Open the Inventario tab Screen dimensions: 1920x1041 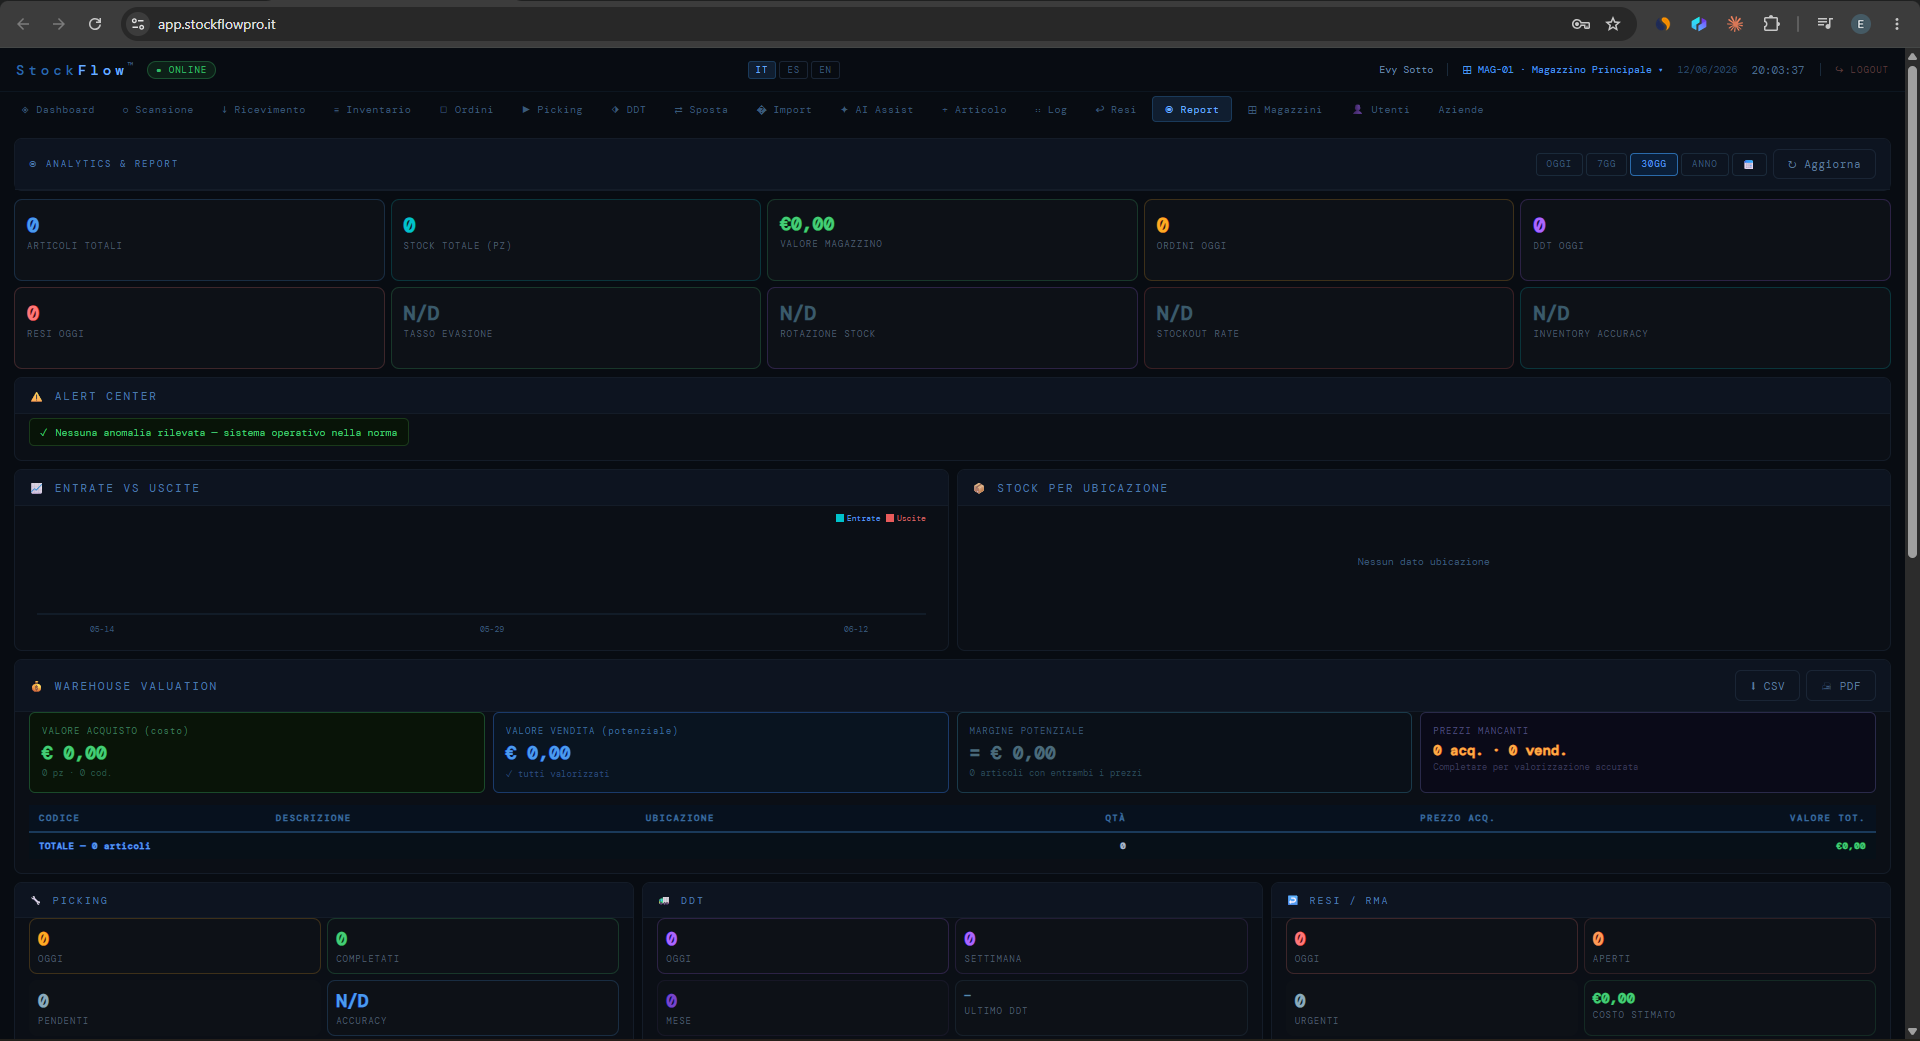click(x=372, y=110)
